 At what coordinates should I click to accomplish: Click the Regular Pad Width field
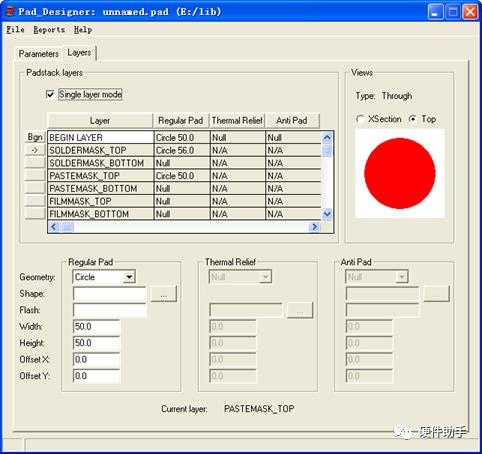click(96, 326)
